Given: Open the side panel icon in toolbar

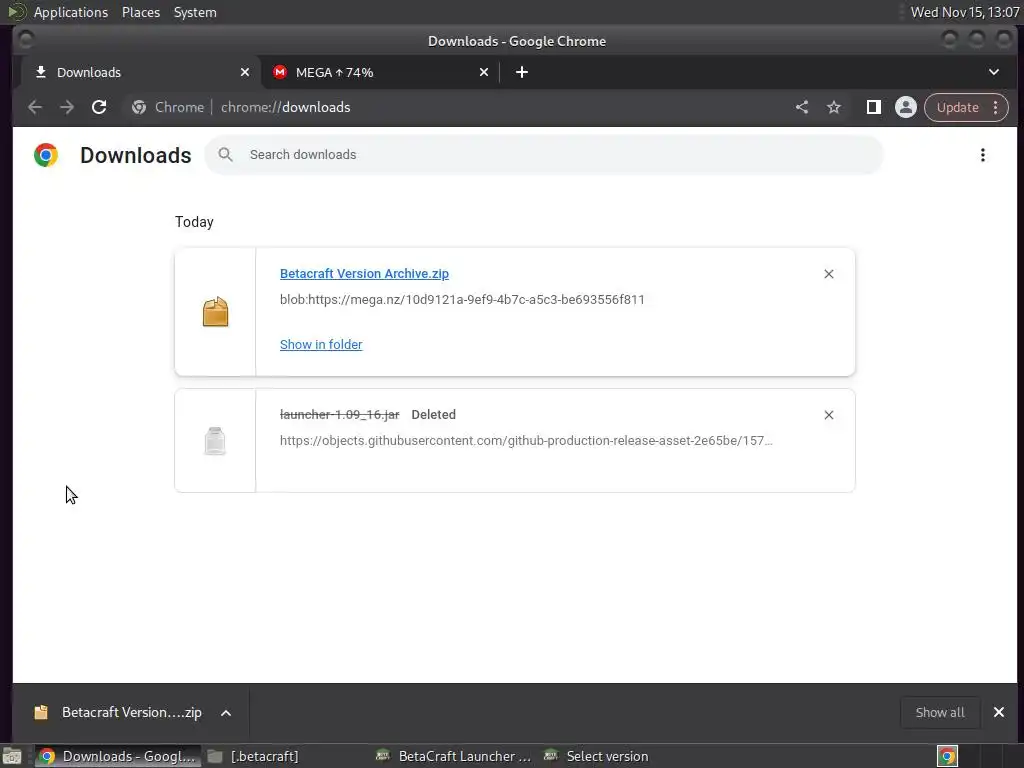Looking at the screenshot, I should 873,107.
